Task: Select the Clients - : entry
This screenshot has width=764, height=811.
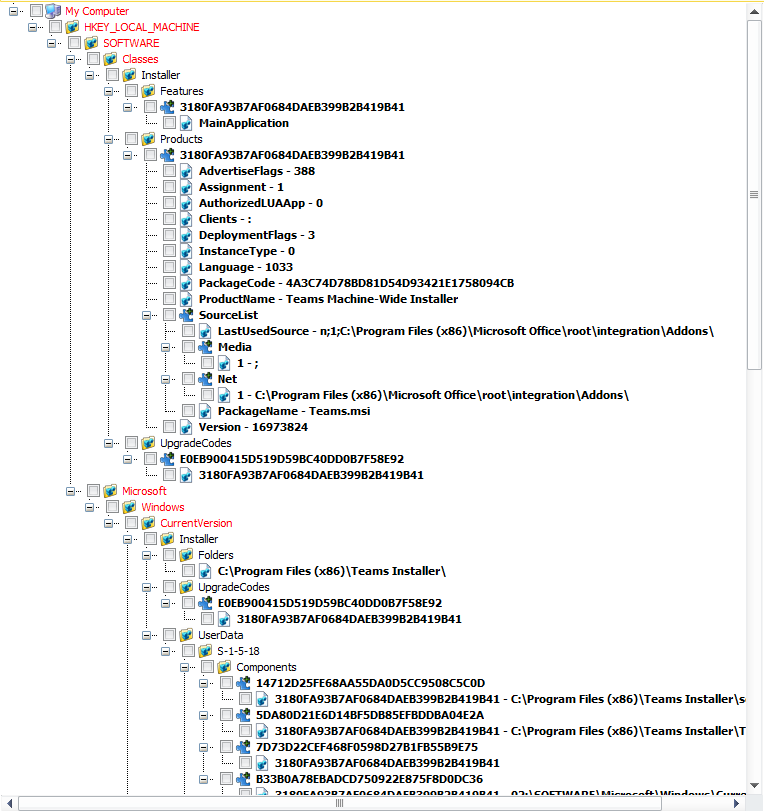Action: click(x=225, y=219)
